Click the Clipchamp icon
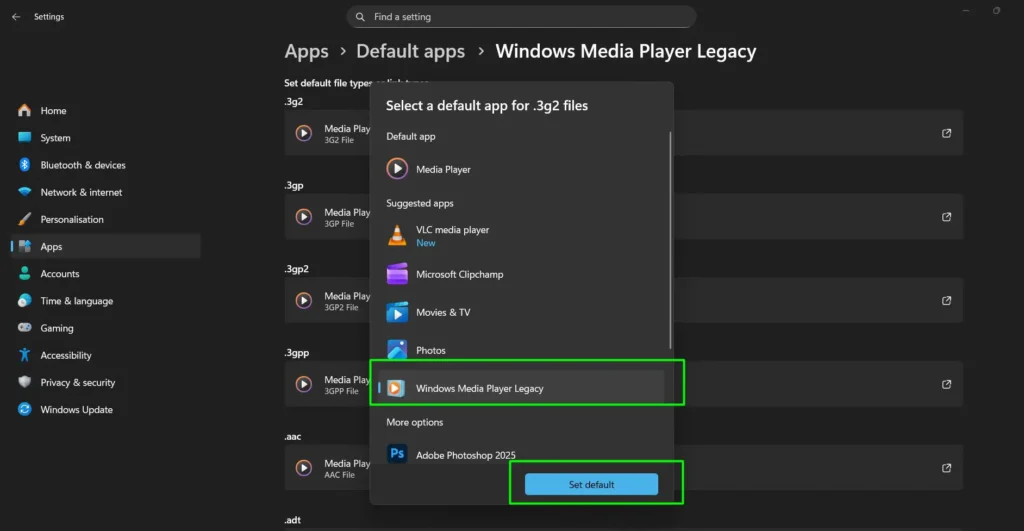This screenshot has width=1024, height=531. click(397, 274)
